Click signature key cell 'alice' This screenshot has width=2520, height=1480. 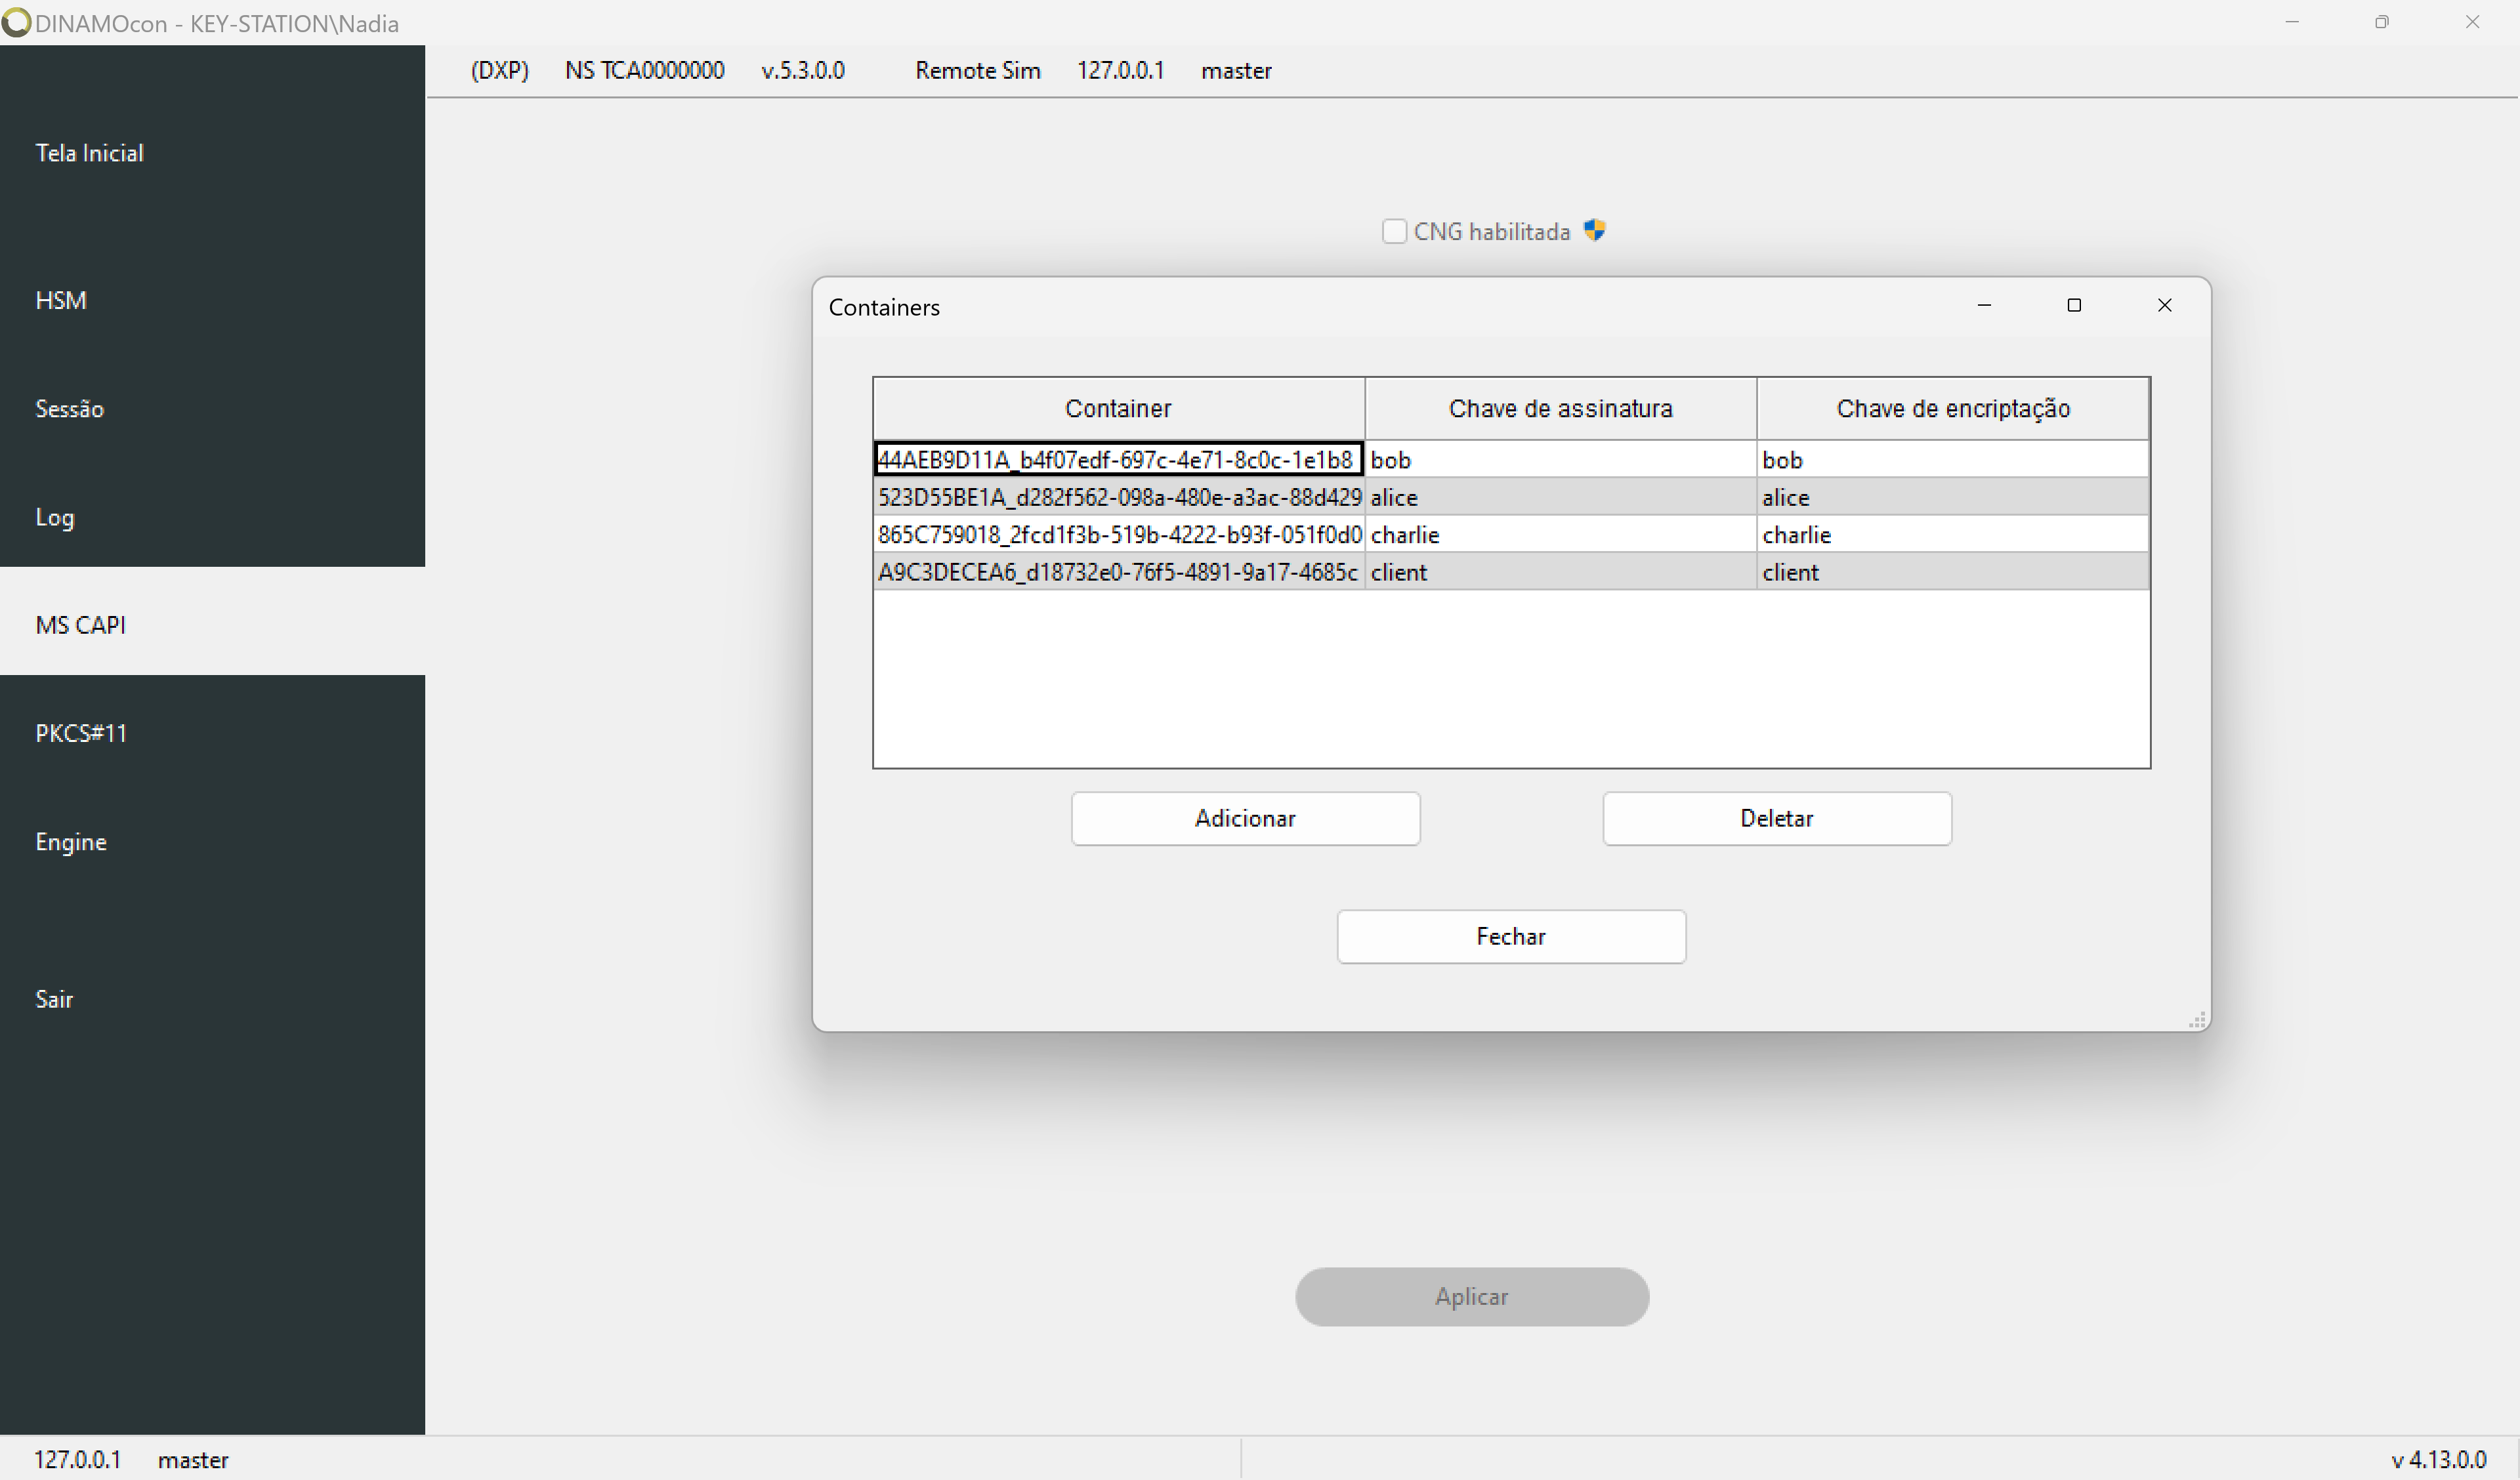[1560, 497]
